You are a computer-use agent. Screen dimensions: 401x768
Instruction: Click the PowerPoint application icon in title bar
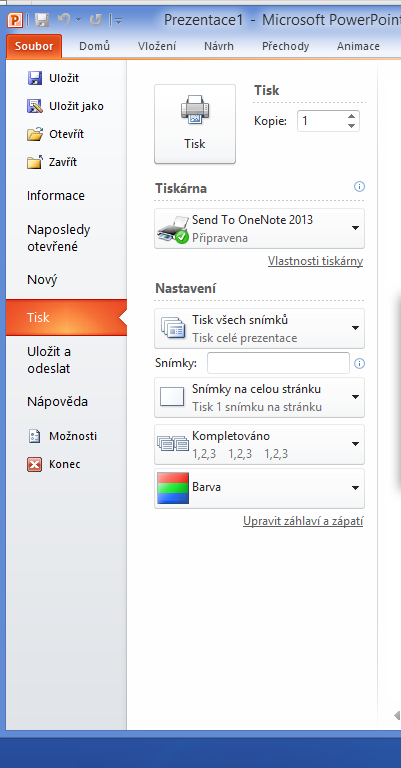pyautogui.click(x=16, y=20)
